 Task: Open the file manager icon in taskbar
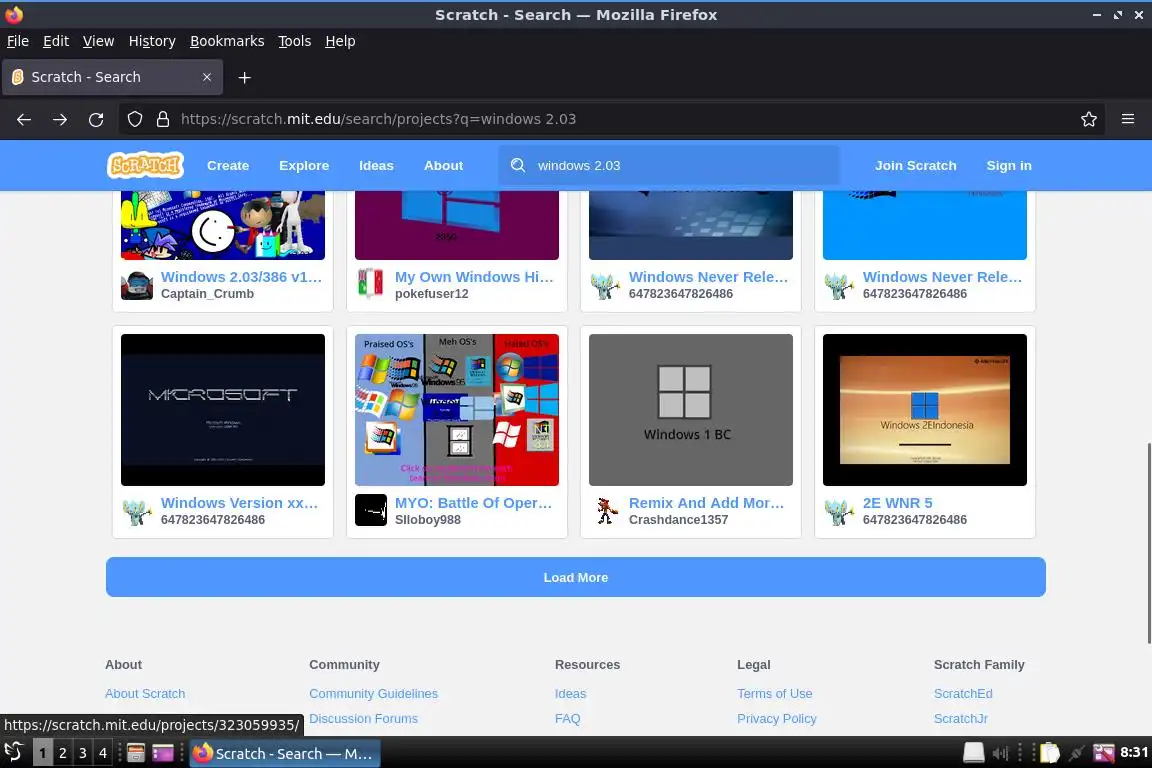click(x=135, y=753)
